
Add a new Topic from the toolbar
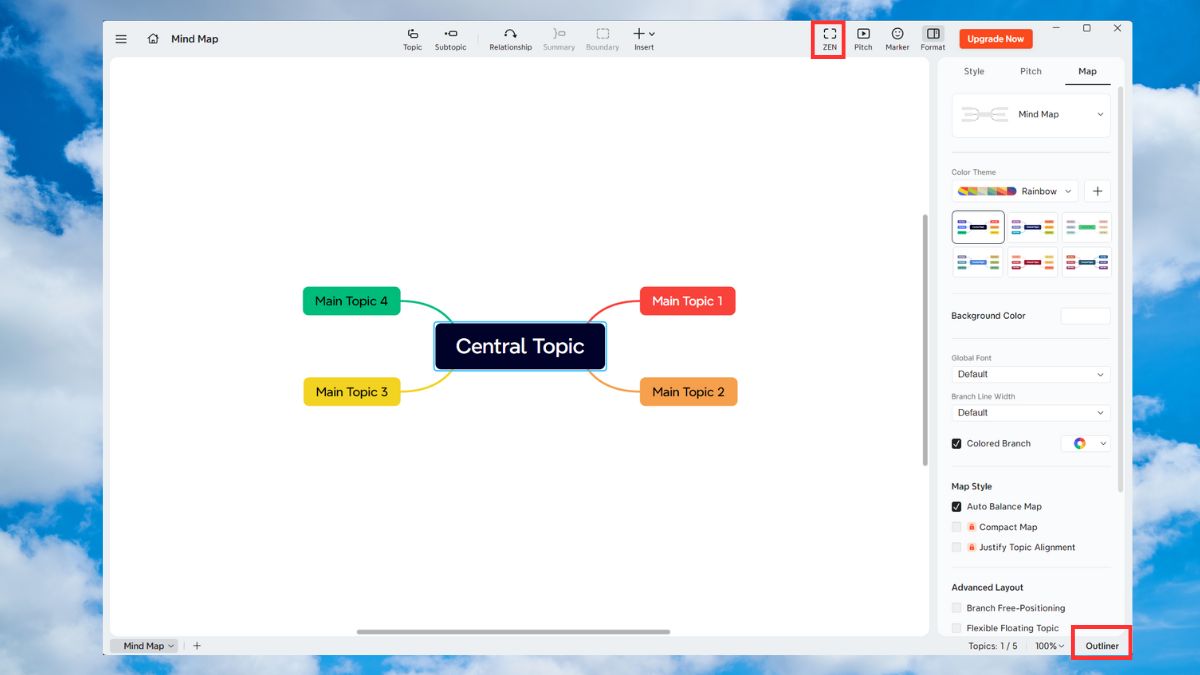pyautogui.click(x=412, y=39)
